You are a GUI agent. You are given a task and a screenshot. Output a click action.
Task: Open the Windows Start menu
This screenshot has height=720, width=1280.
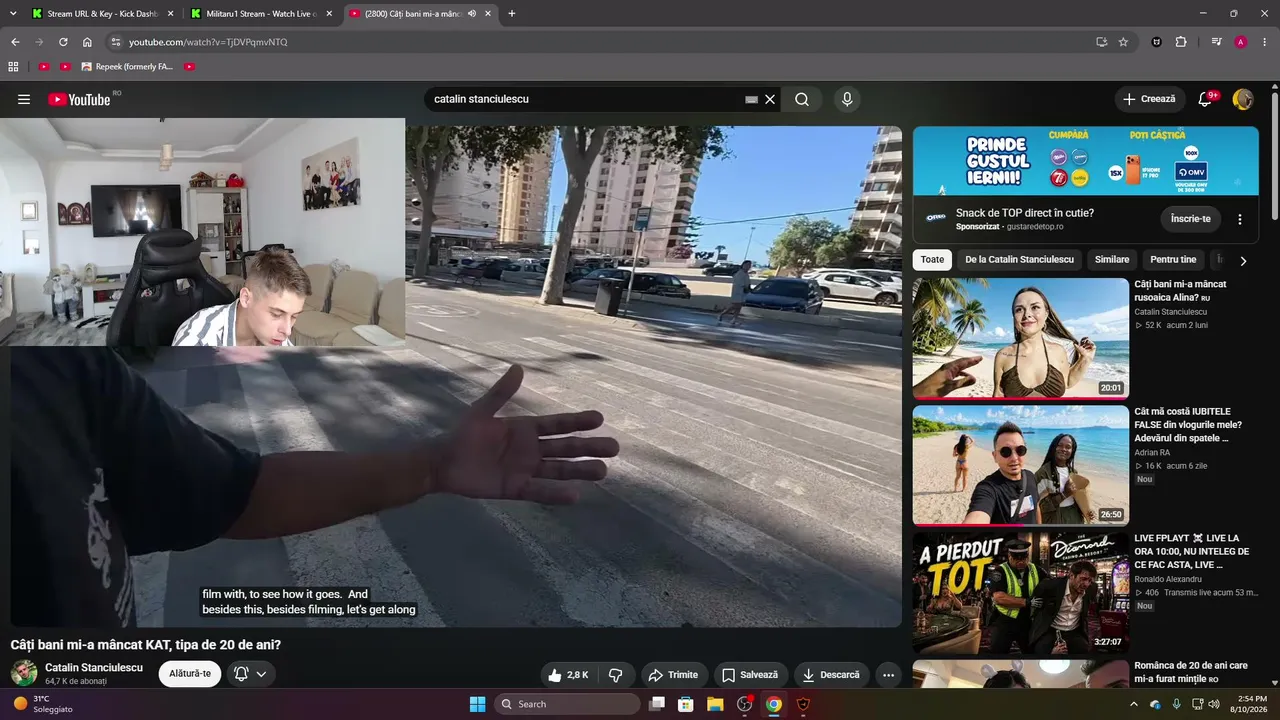pyautogui.click(x=477, y=704)
